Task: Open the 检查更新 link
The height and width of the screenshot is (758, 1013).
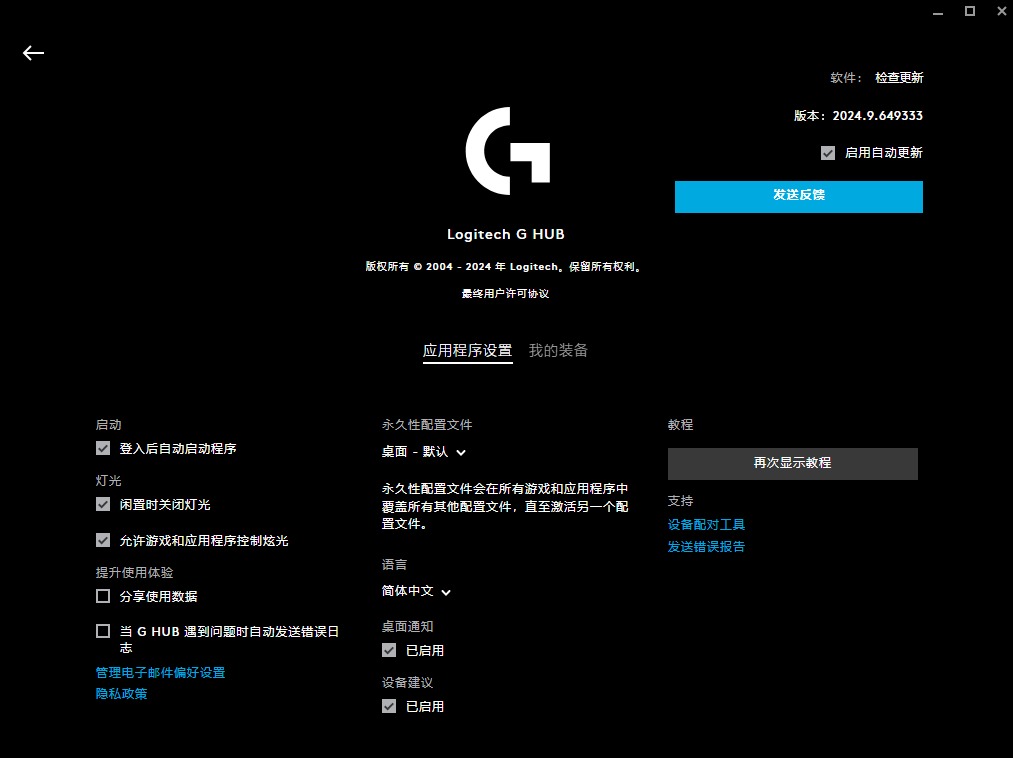Action: point(897,77)
